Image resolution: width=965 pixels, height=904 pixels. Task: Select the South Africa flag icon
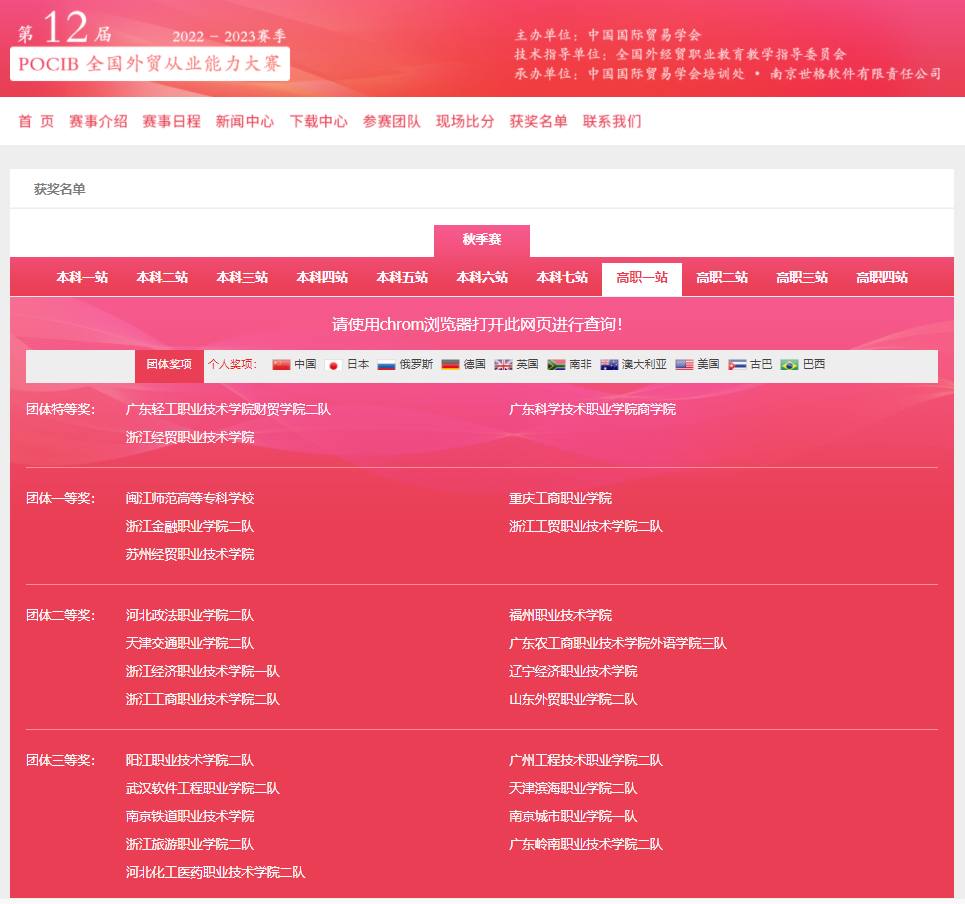pyautogui.click(x=557, y=365)
